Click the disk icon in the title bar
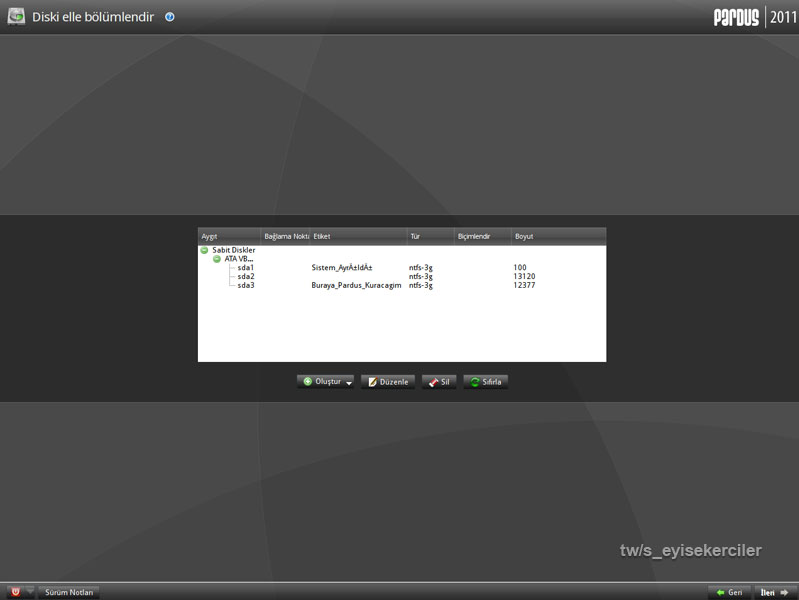This screenshot has width=799, height=600. click(x=16, y=16)
